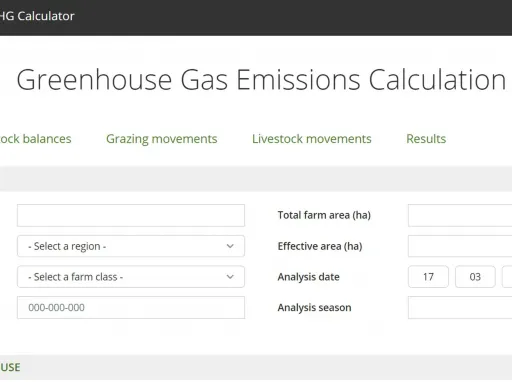This screenshot has height=382, width=512.
Task: Open the Livestock movements tab
Action: pyautogui.click(x=312, y=139)
